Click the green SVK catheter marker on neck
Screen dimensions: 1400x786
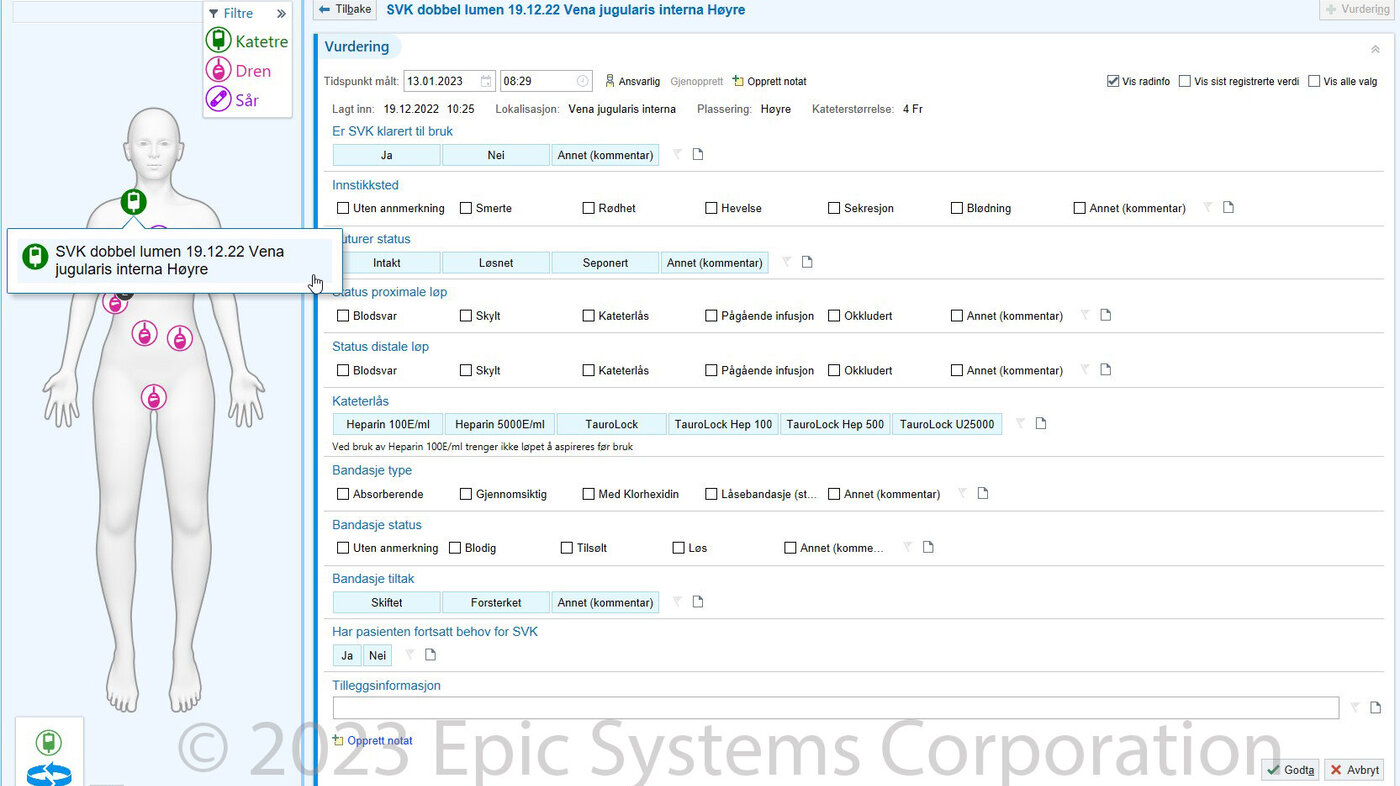(x=134, y=202)
